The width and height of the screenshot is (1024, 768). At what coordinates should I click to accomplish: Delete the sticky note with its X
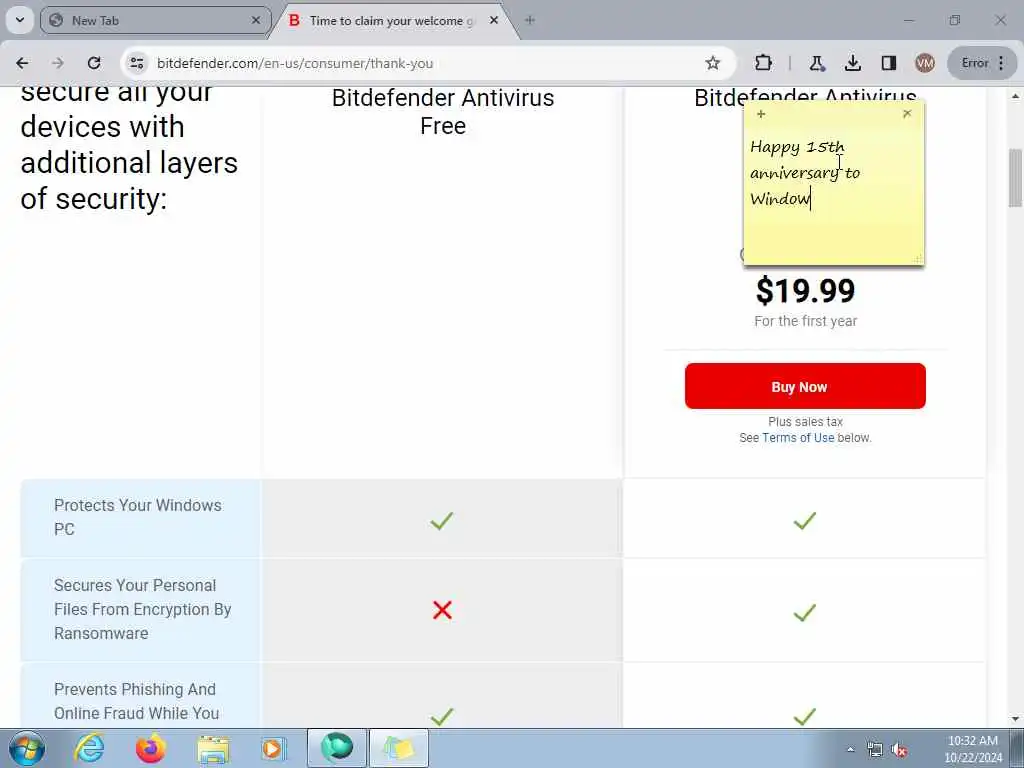[x=907, y=114]
